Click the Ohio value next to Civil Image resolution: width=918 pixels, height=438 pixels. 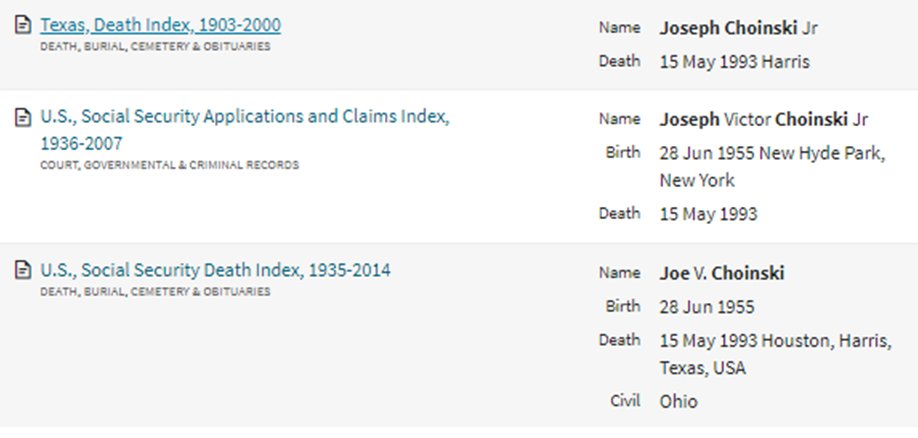[679, 402]
